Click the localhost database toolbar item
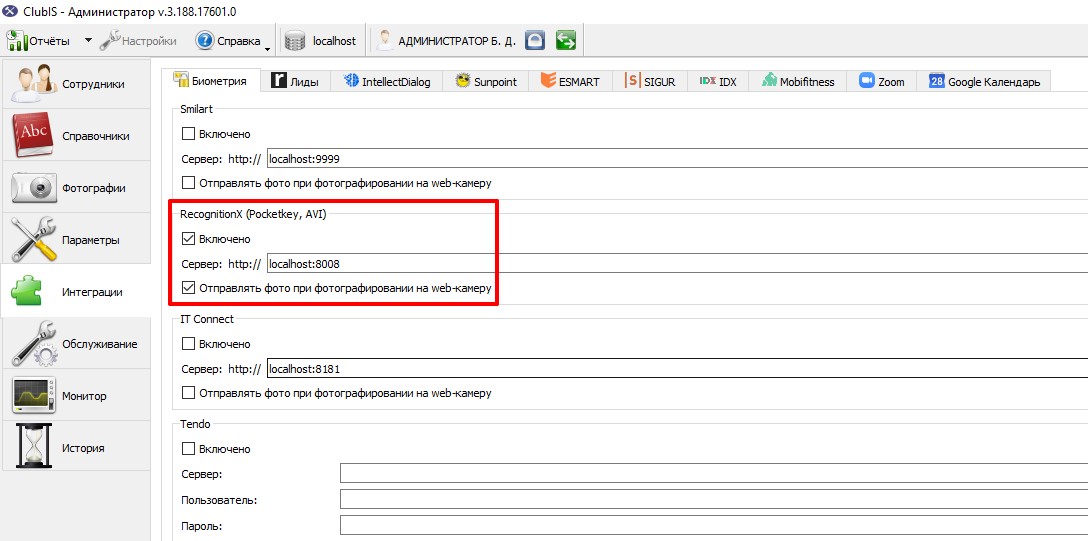The image size is (1088, 541). click(x=321, y=41)
